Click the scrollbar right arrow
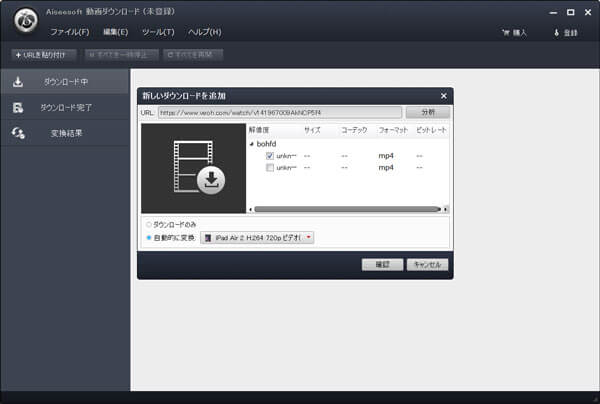The width and height of the screenshot is (600, 404). point(446,209)
